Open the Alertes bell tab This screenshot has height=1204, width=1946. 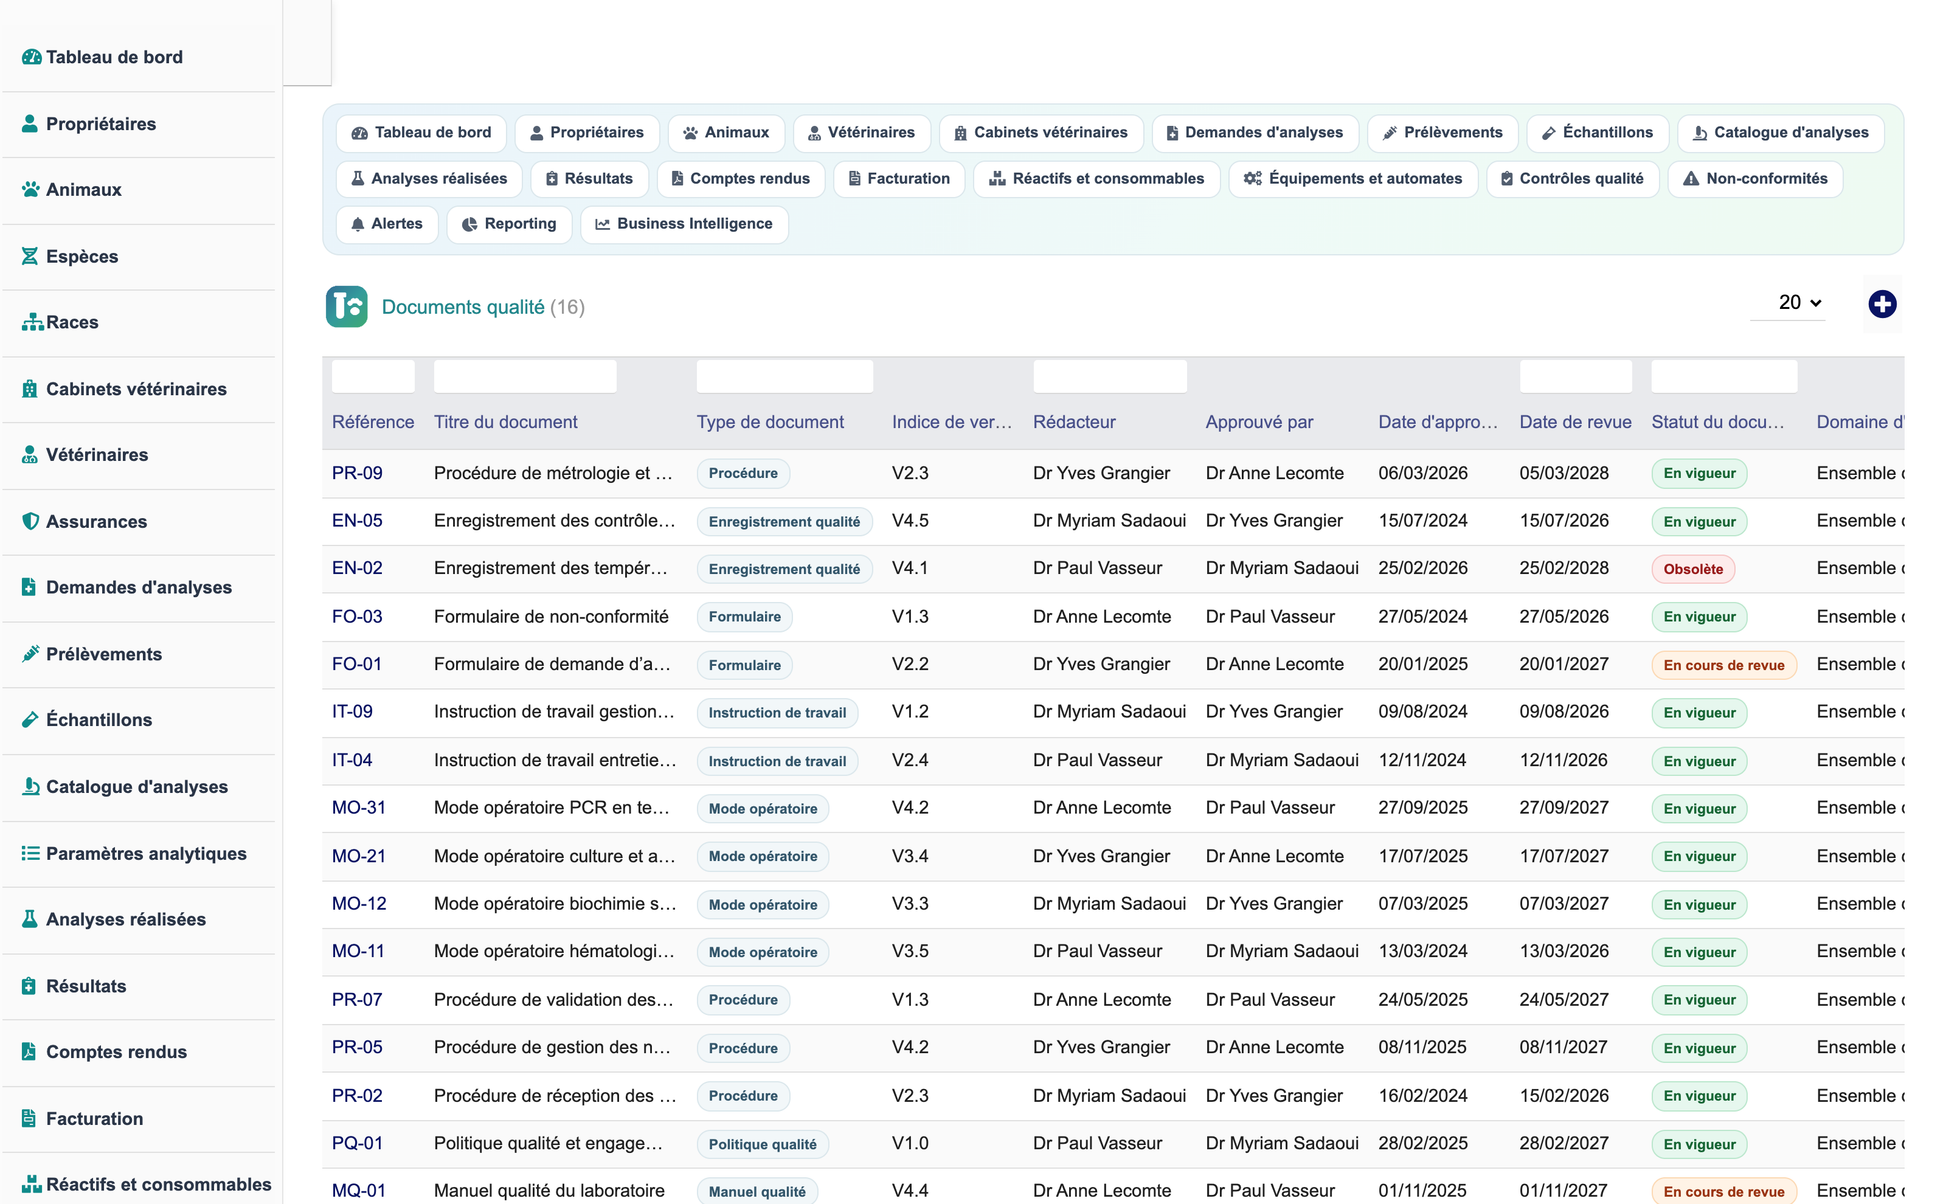[387, 224]
